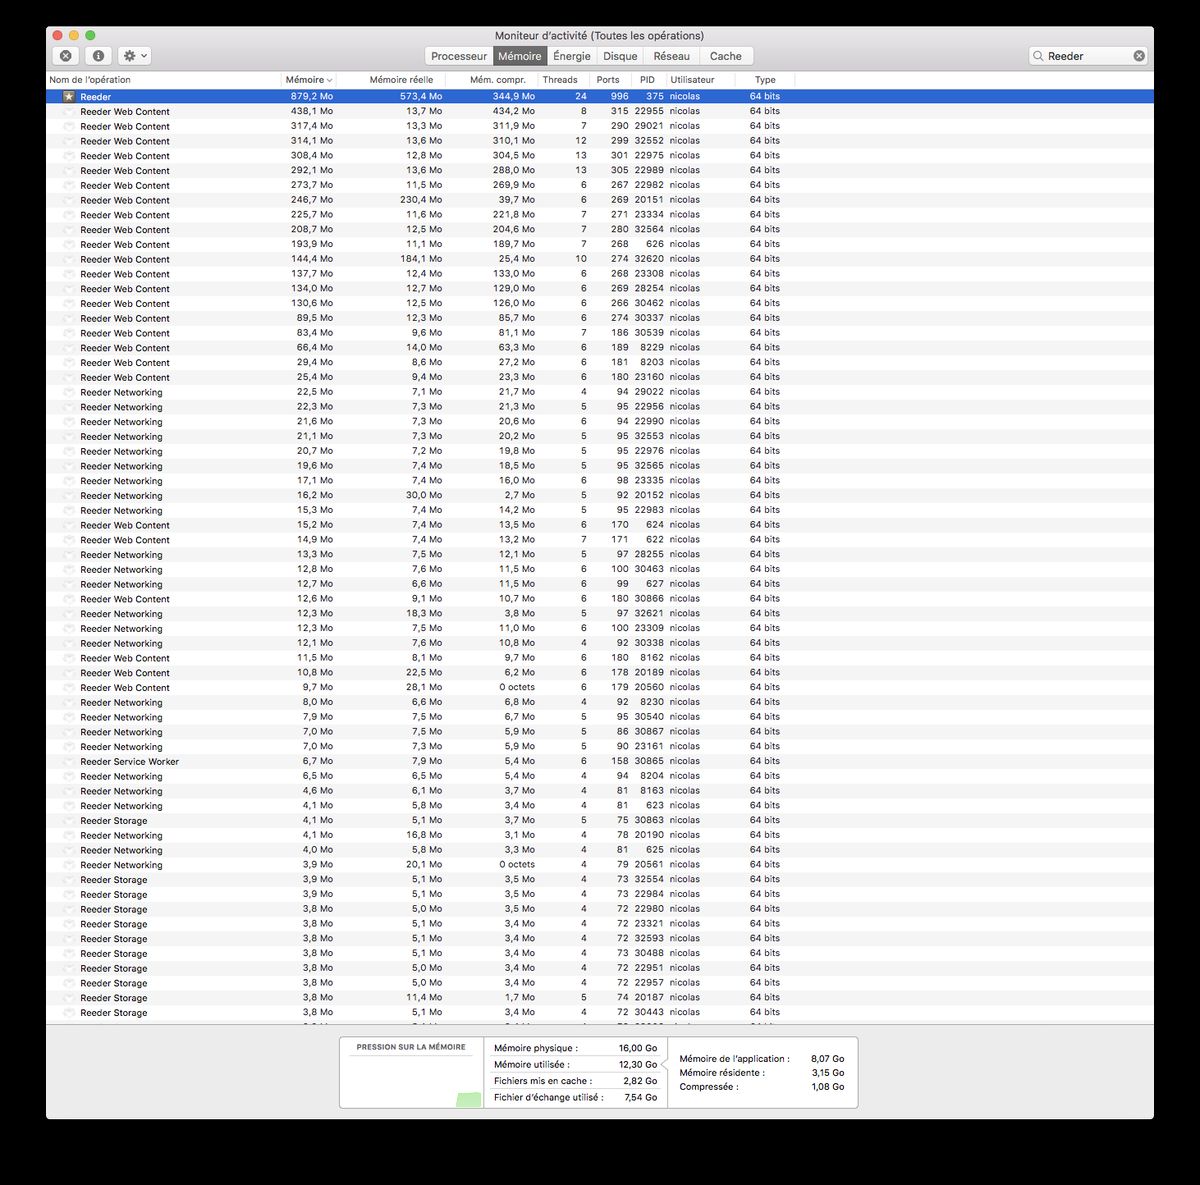Click the window title Moniteur d'activité
Image resolution: width=1200 pixels, height=1185 pixels.
point(599,36)
